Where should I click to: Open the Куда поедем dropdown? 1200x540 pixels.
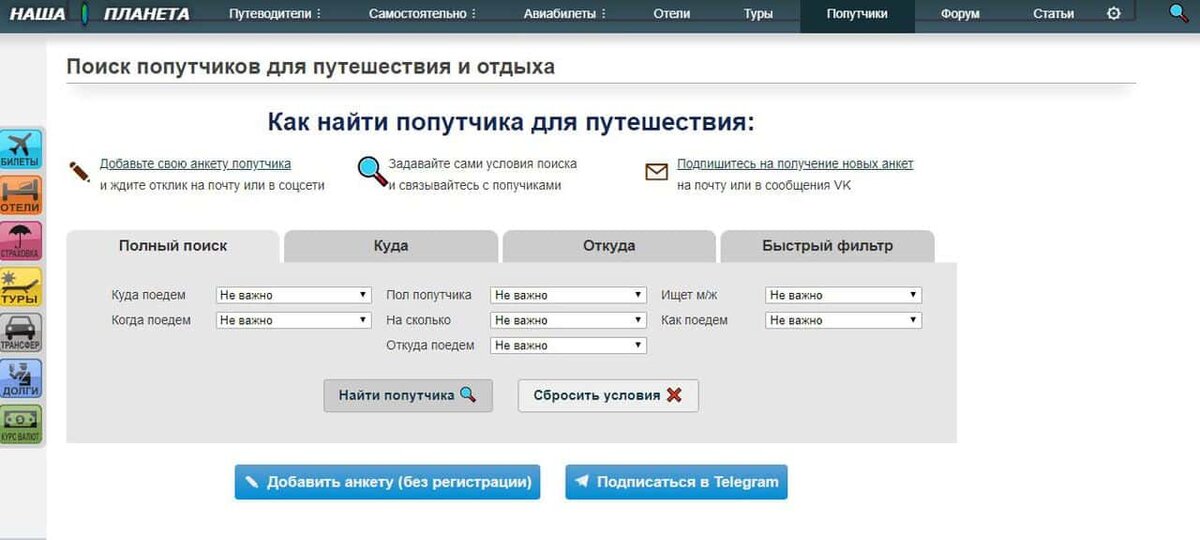tap(294, 295)
